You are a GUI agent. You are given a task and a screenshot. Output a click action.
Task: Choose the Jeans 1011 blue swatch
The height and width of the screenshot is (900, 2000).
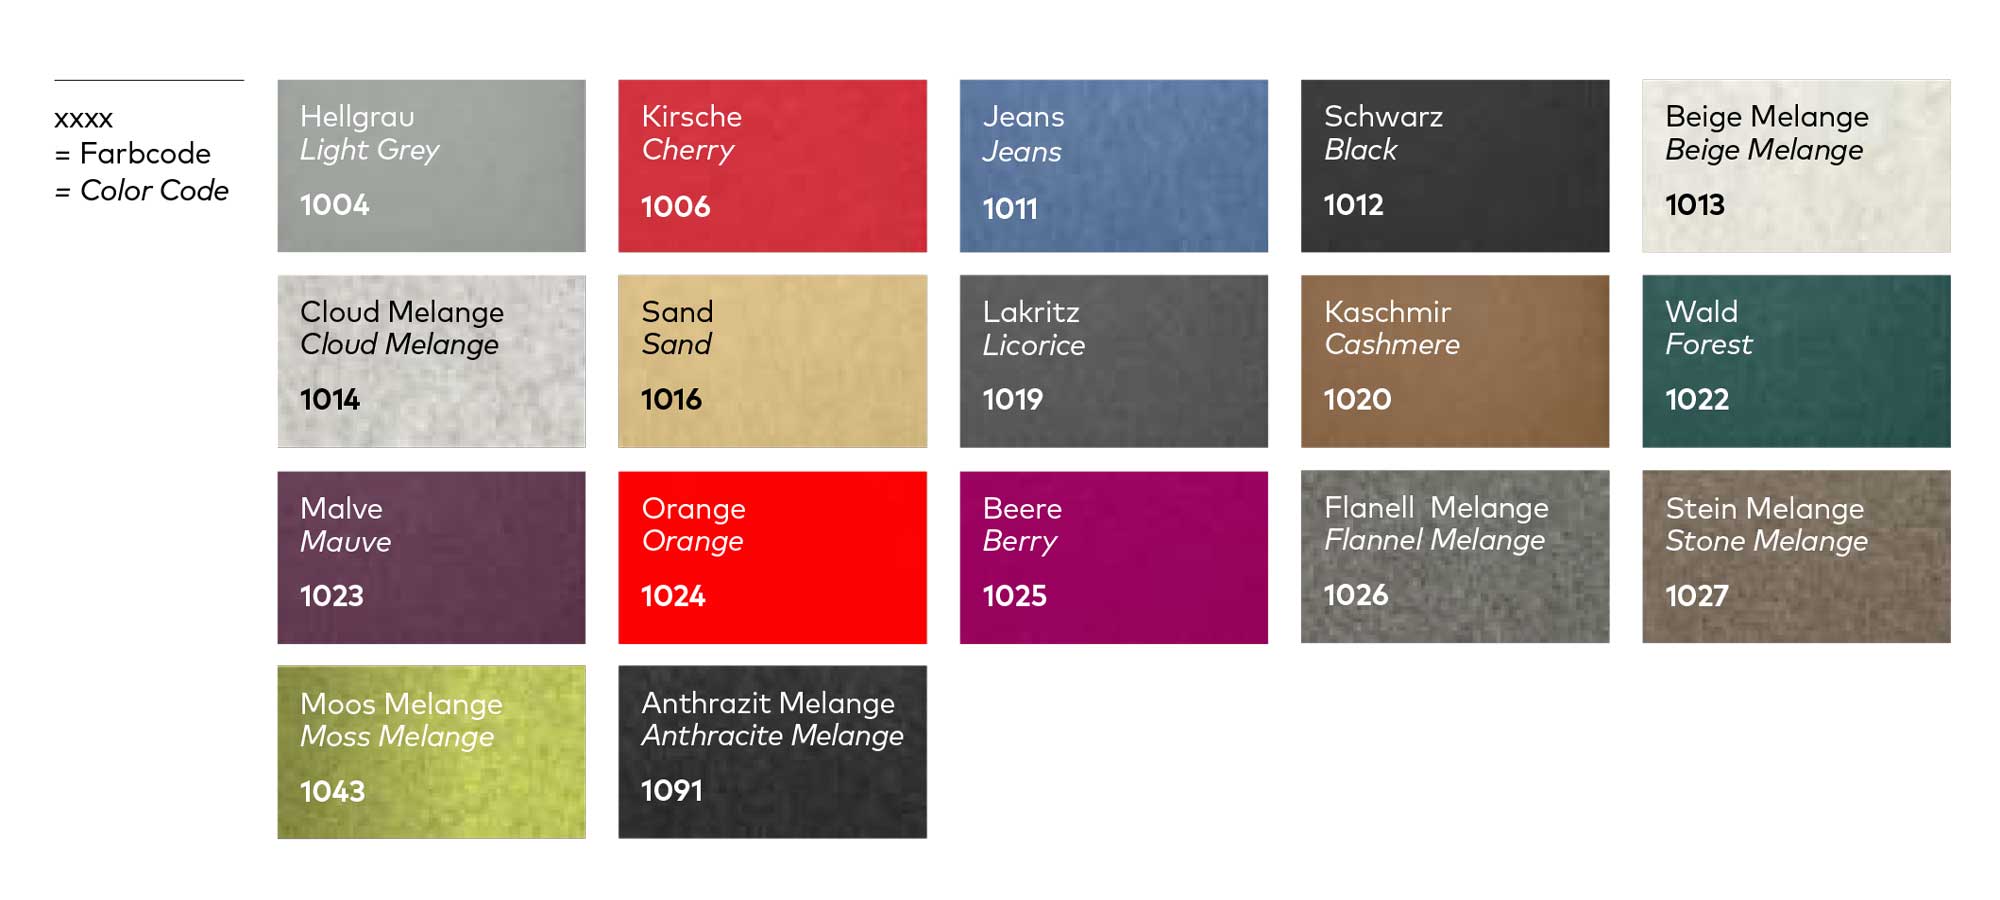(1113, 166)
